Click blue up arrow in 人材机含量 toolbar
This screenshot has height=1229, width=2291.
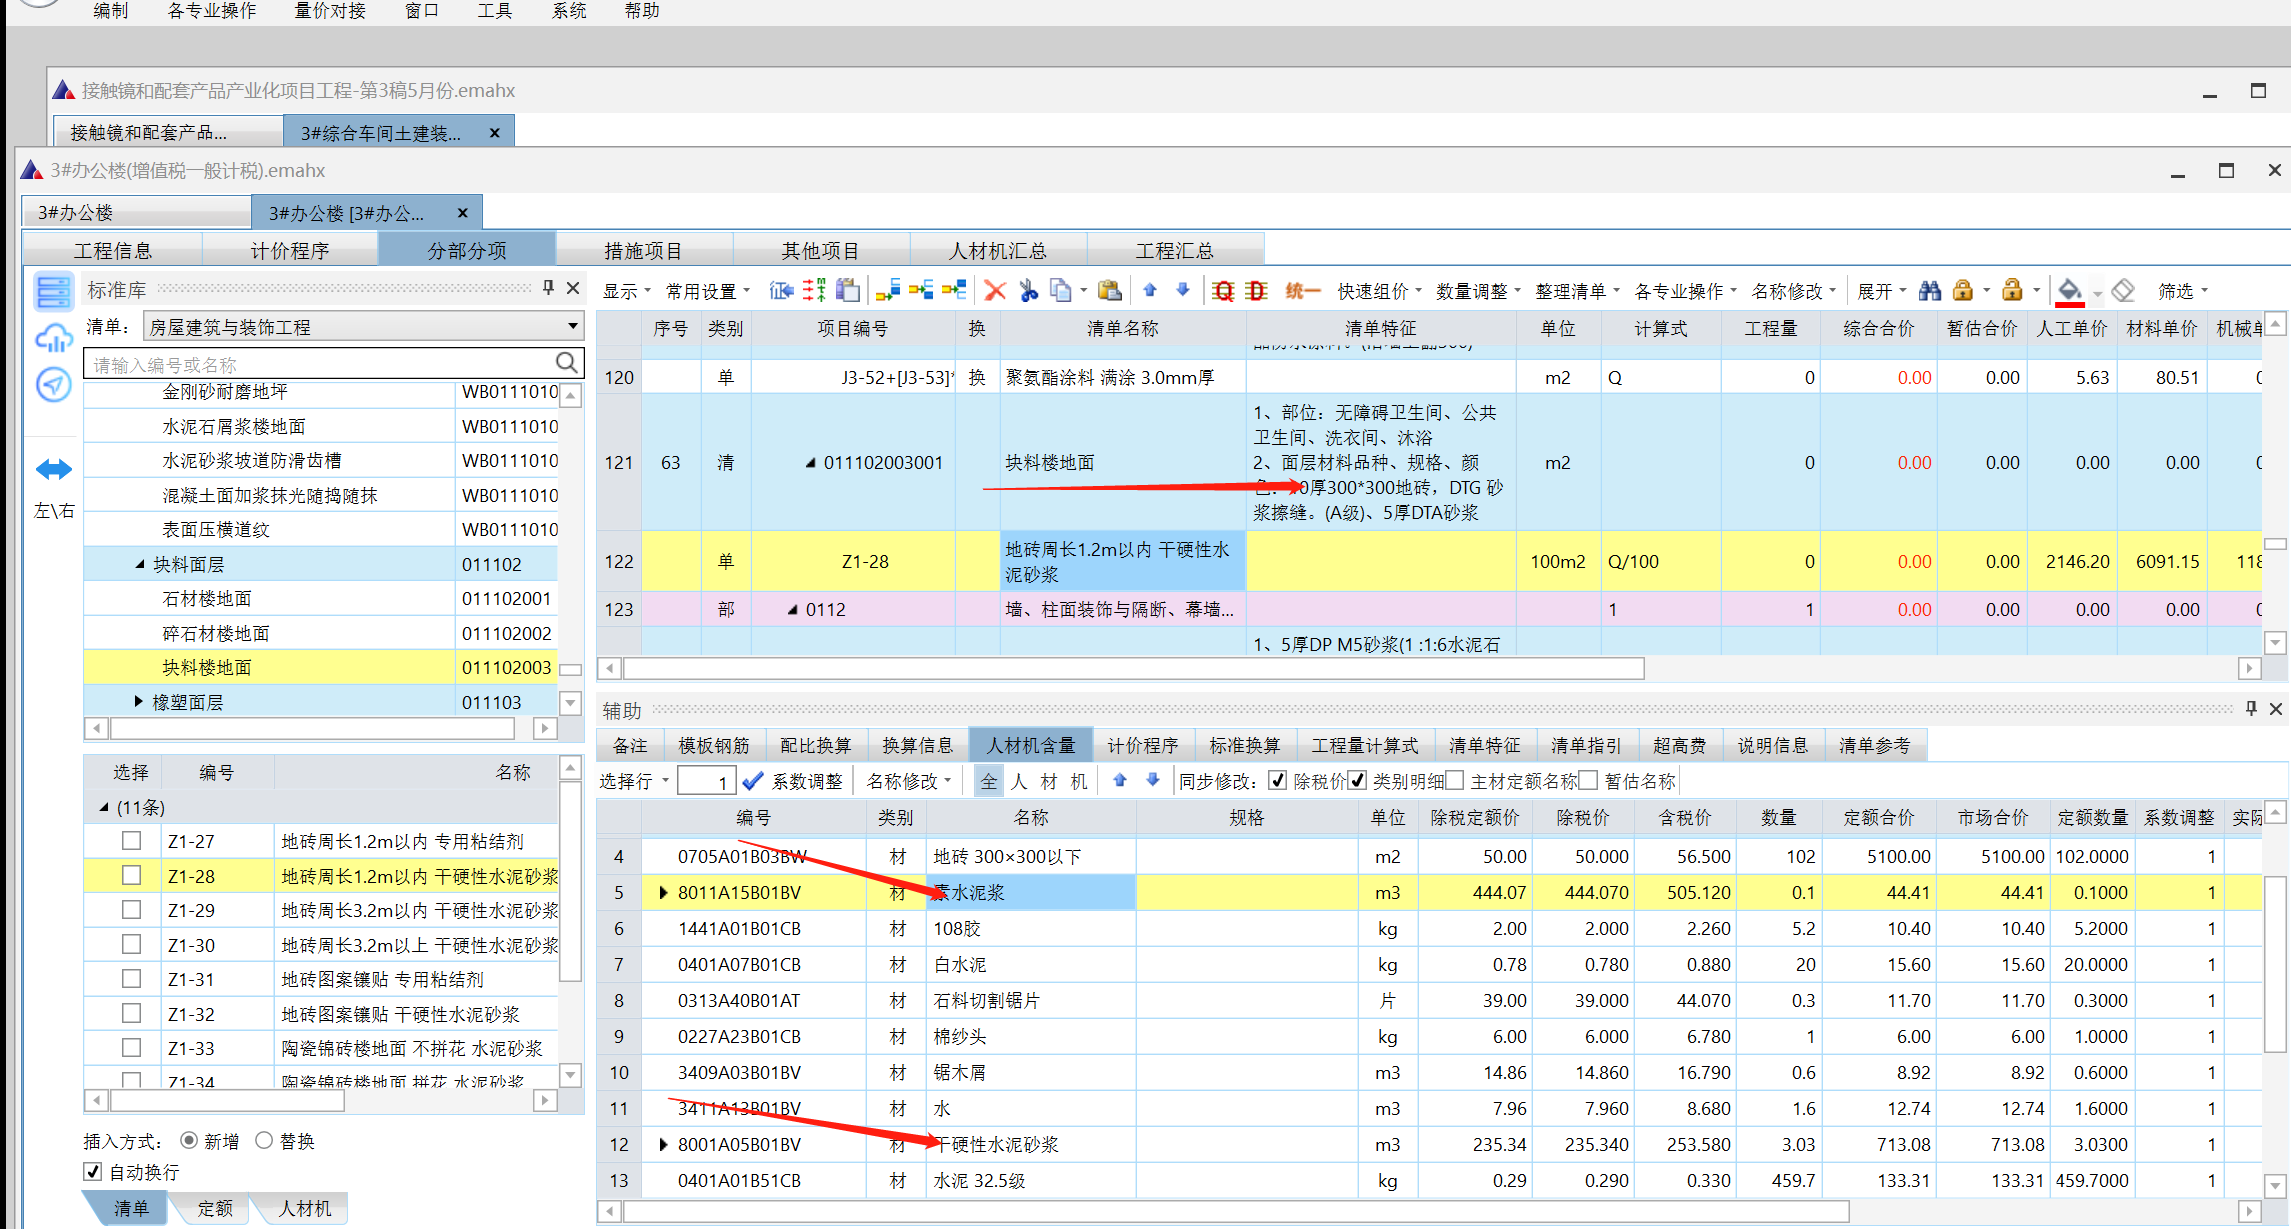[1120, 781]
